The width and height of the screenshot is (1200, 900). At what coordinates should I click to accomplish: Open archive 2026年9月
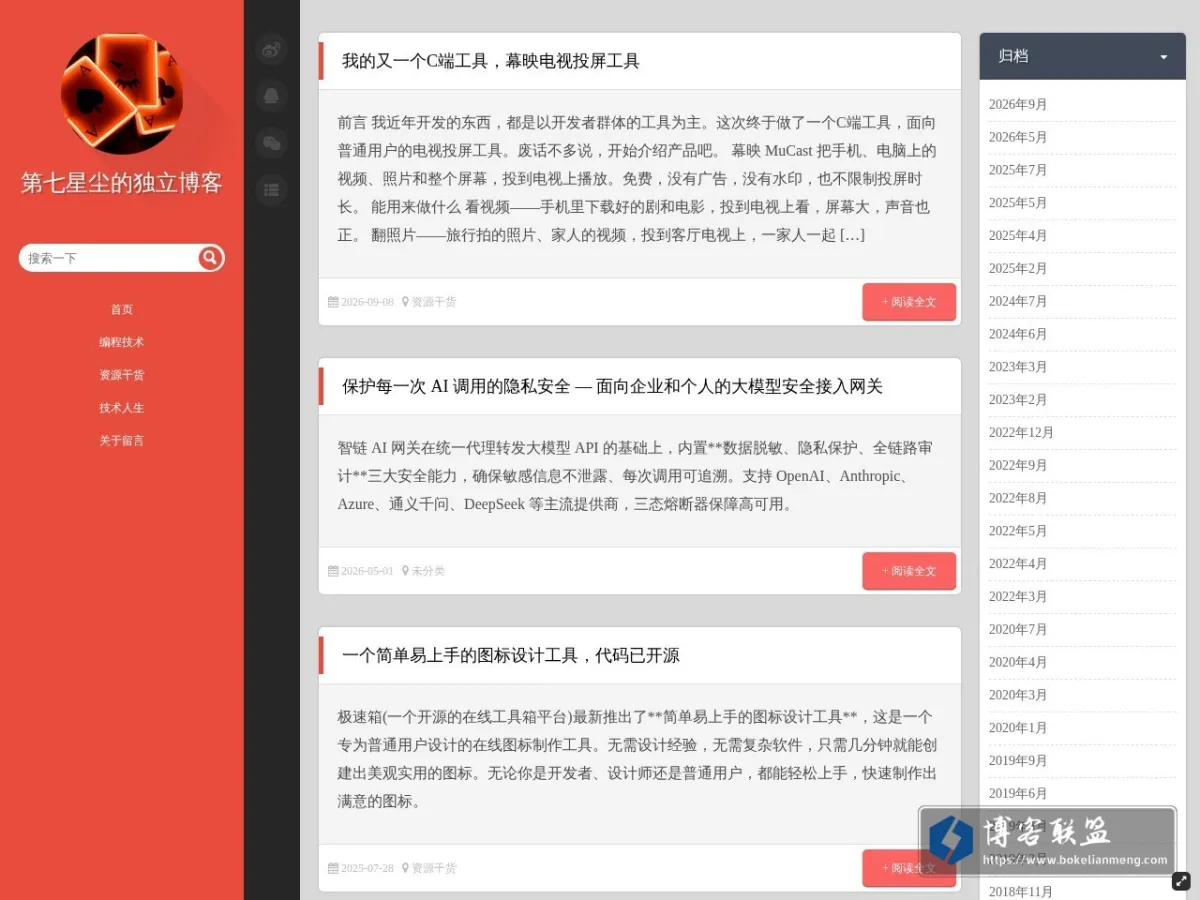tap(1018, 105)
